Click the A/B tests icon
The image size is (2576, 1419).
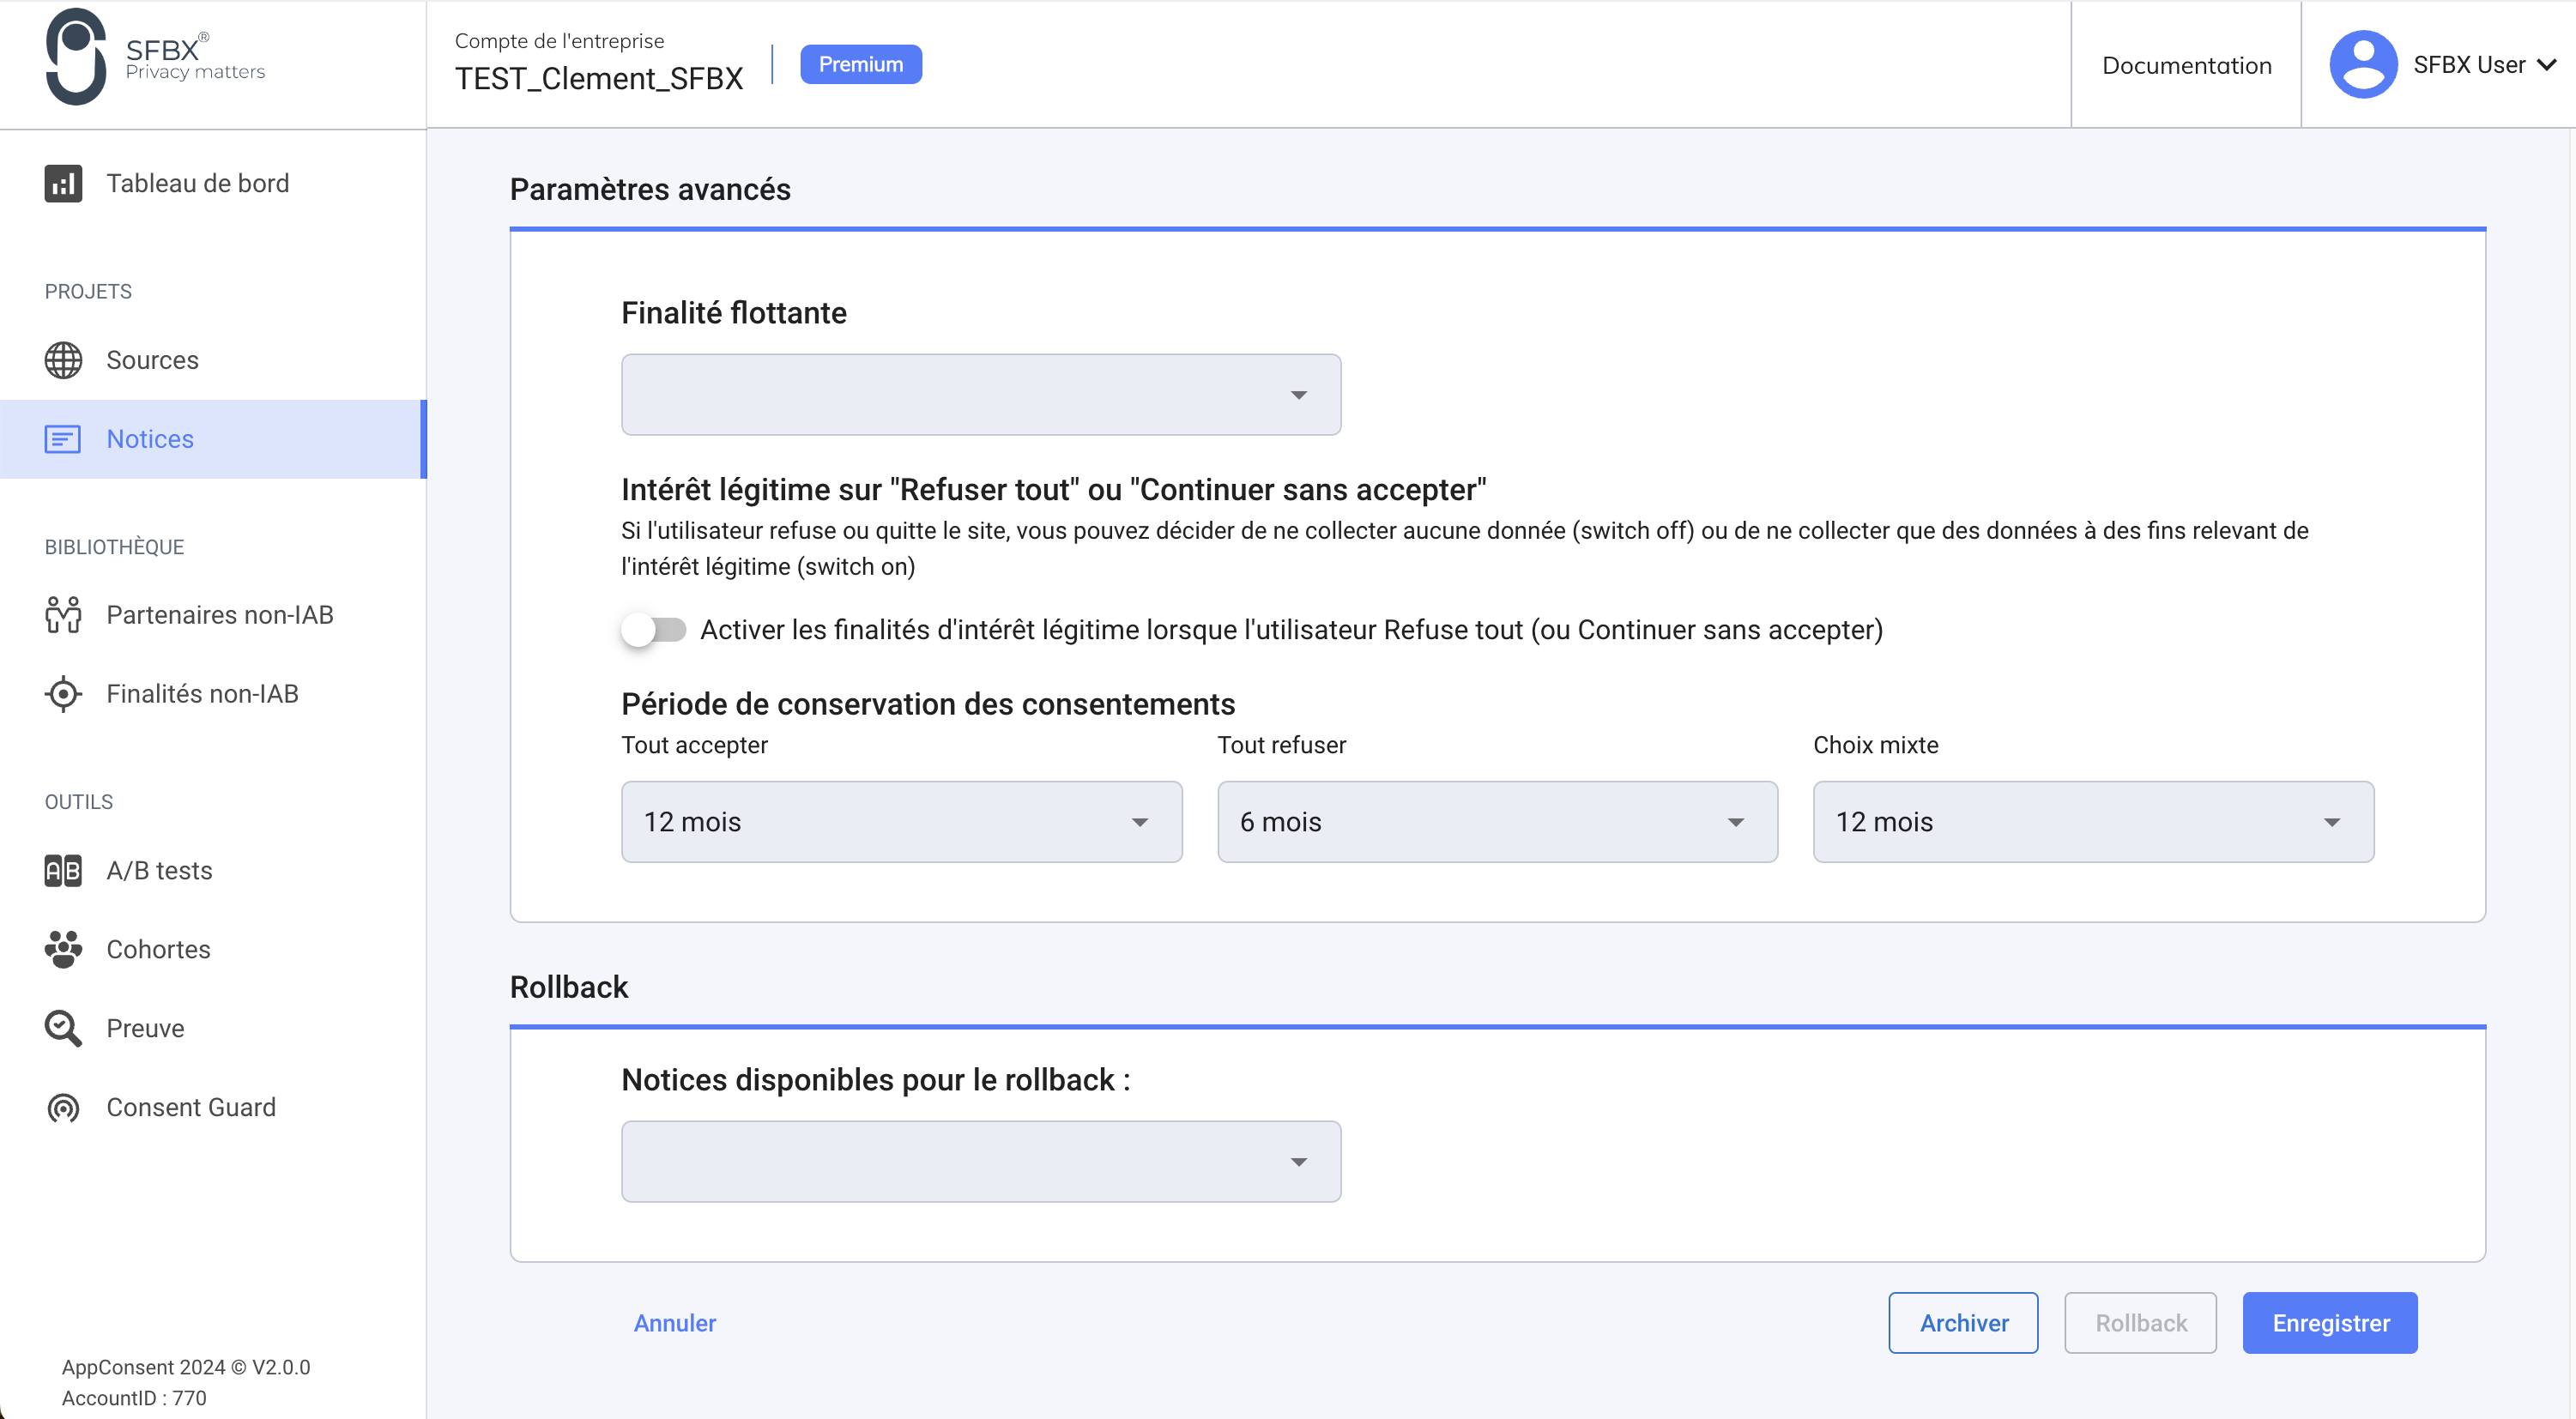[x=63, y=871]
